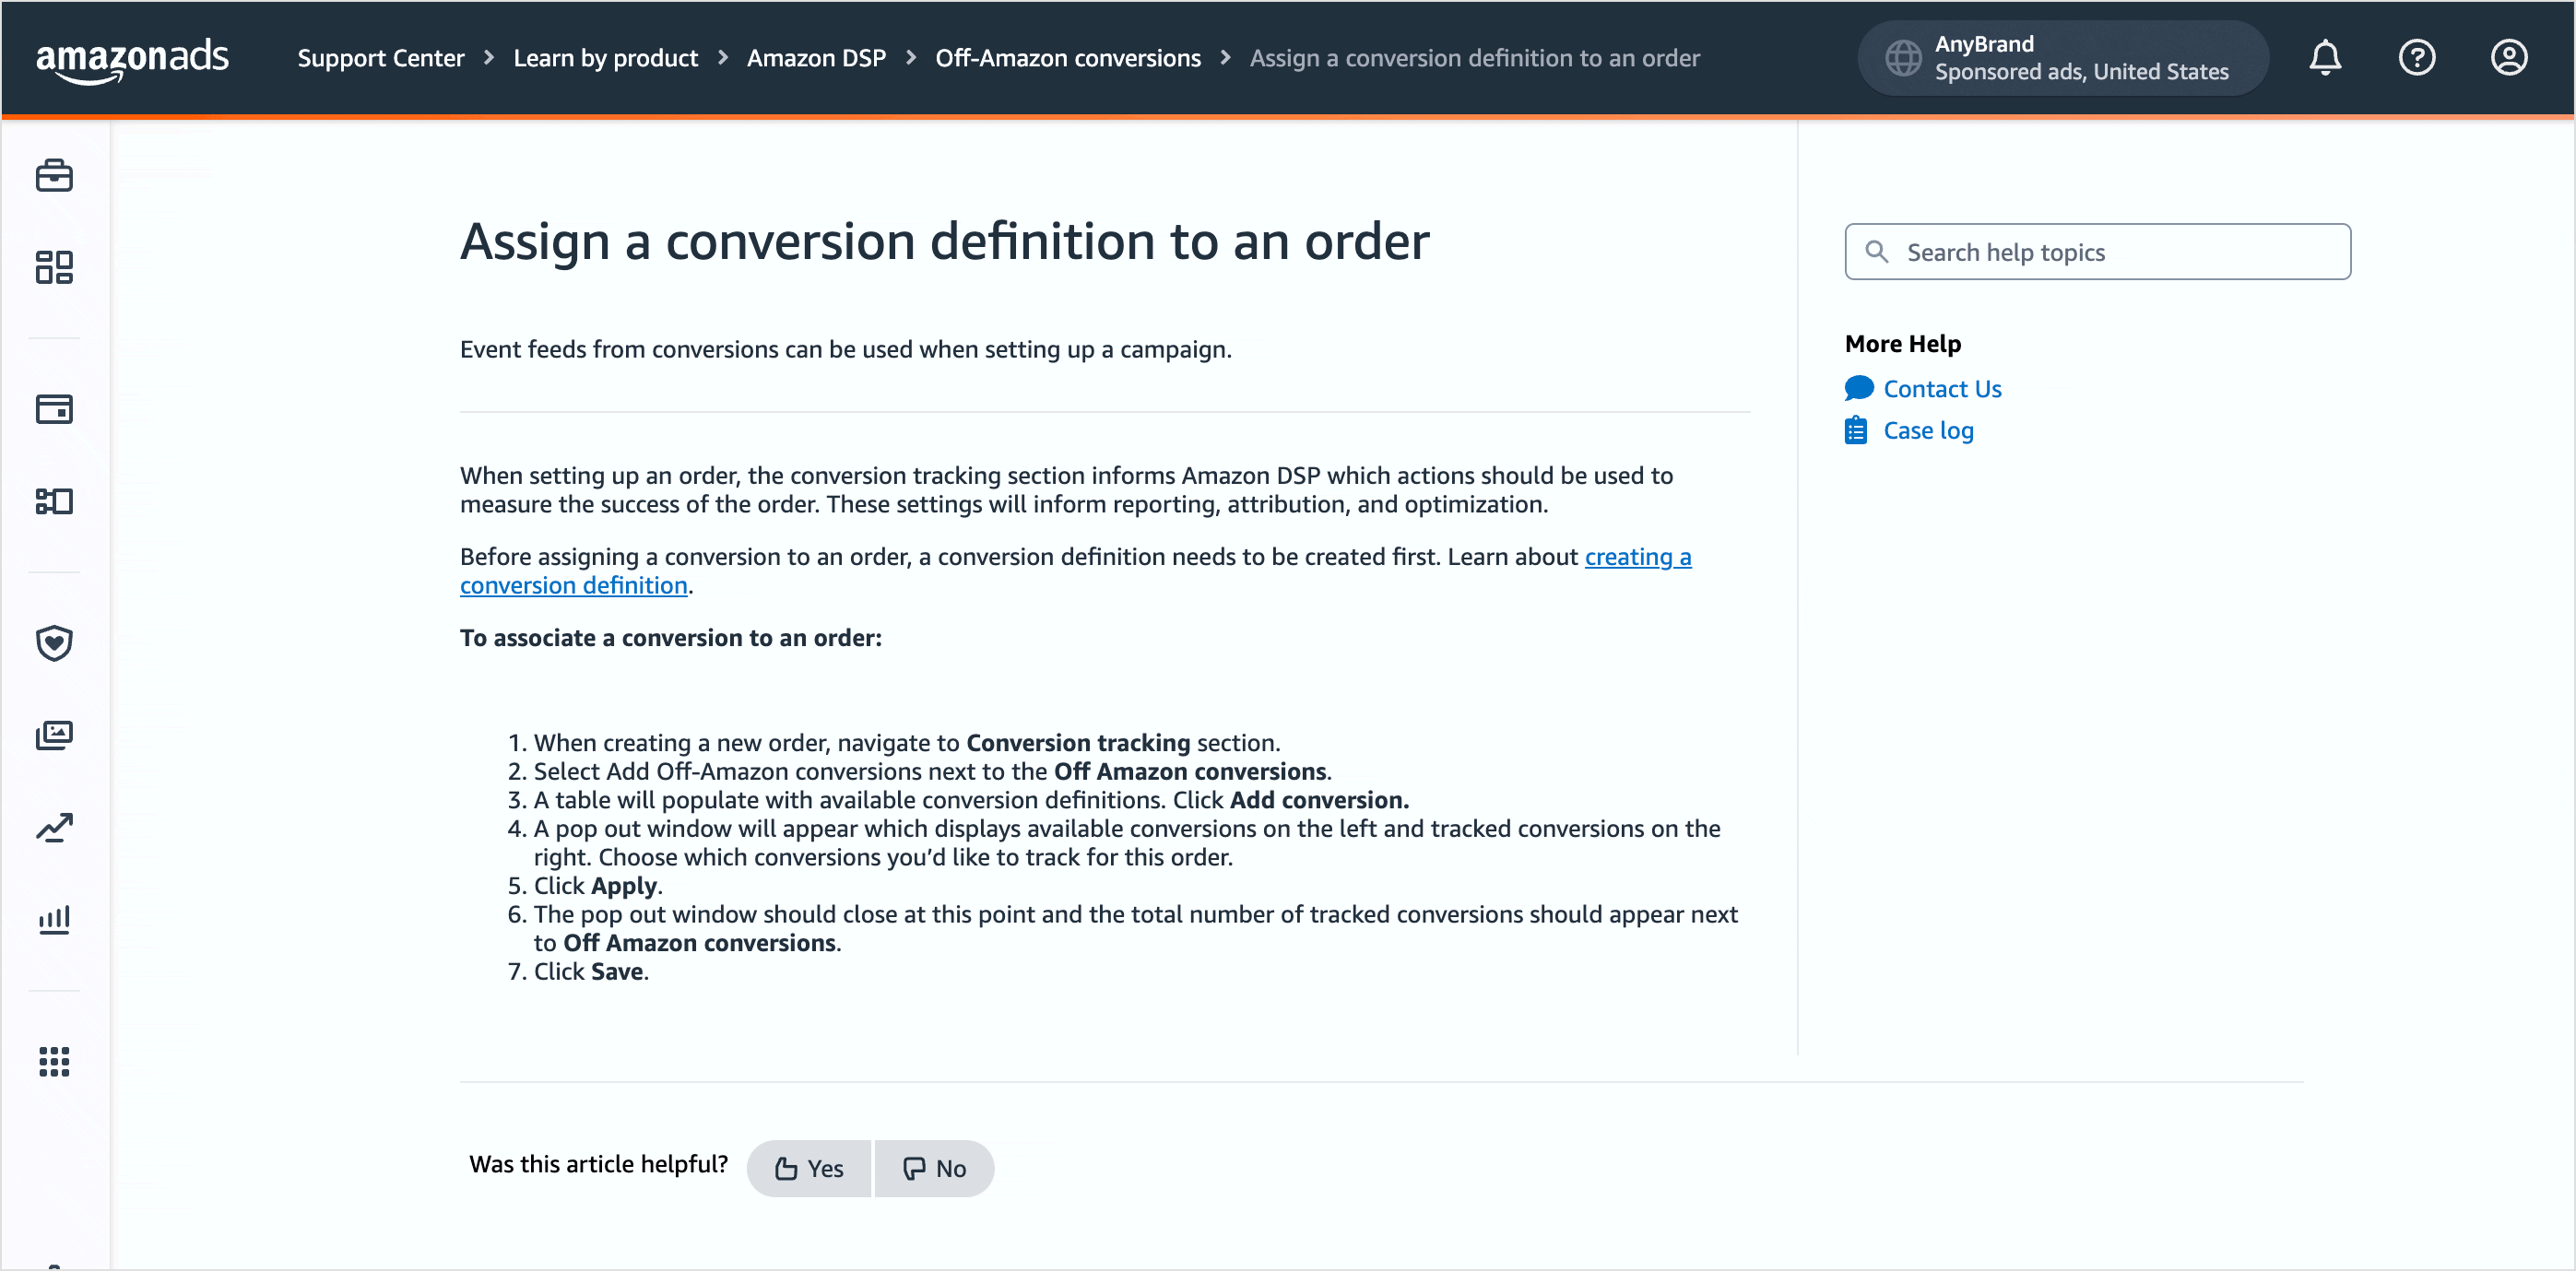Click the help question mark icon
Screen dimensions: 2576x1271
[2417, 58]
